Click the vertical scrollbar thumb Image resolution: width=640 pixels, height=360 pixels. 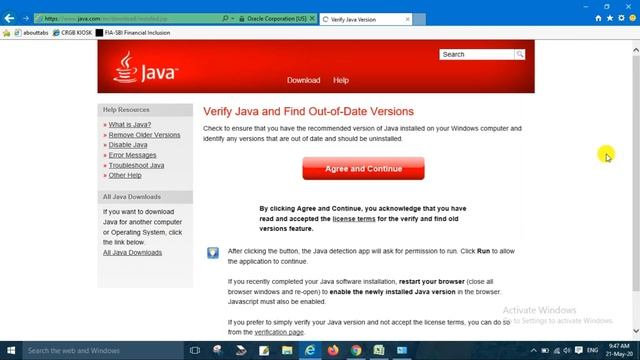click(636, 173)
